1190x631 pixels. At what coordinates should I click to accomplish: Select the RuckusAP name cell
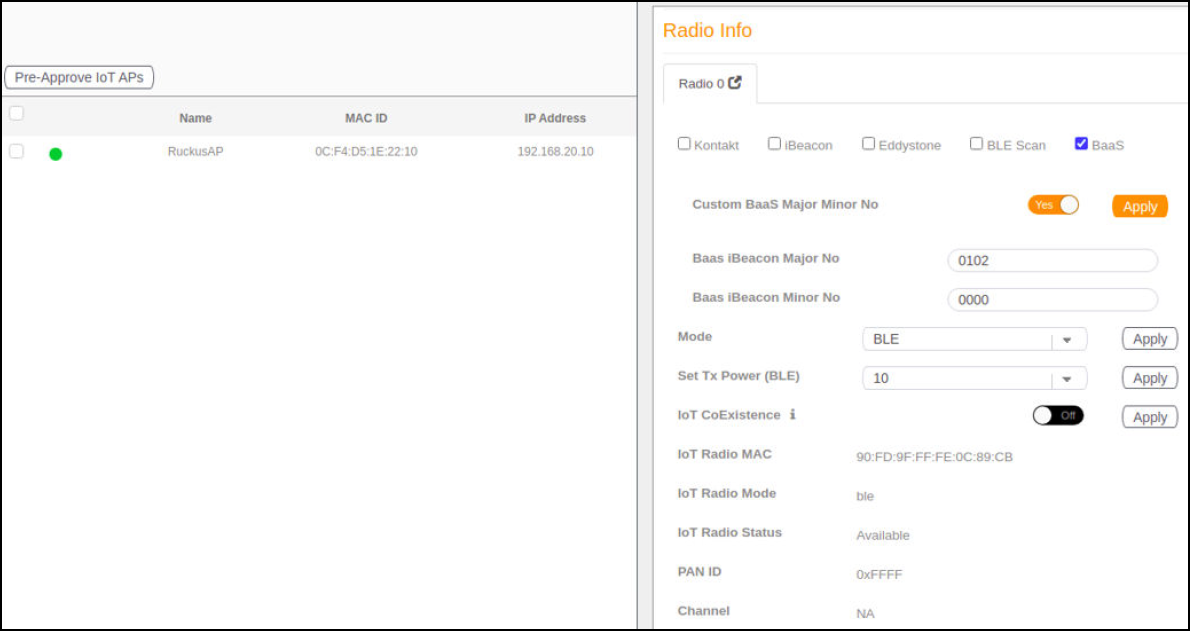pyautogui.click(x=196, y=152)
